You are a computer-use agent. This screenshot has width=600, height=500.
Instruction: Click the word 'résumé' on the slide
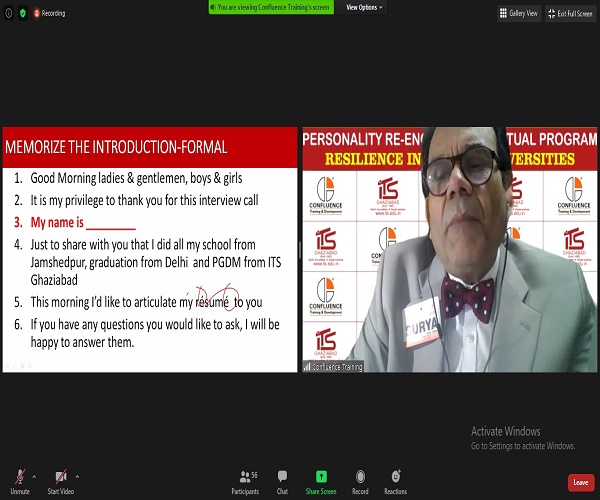click(212, 302)
